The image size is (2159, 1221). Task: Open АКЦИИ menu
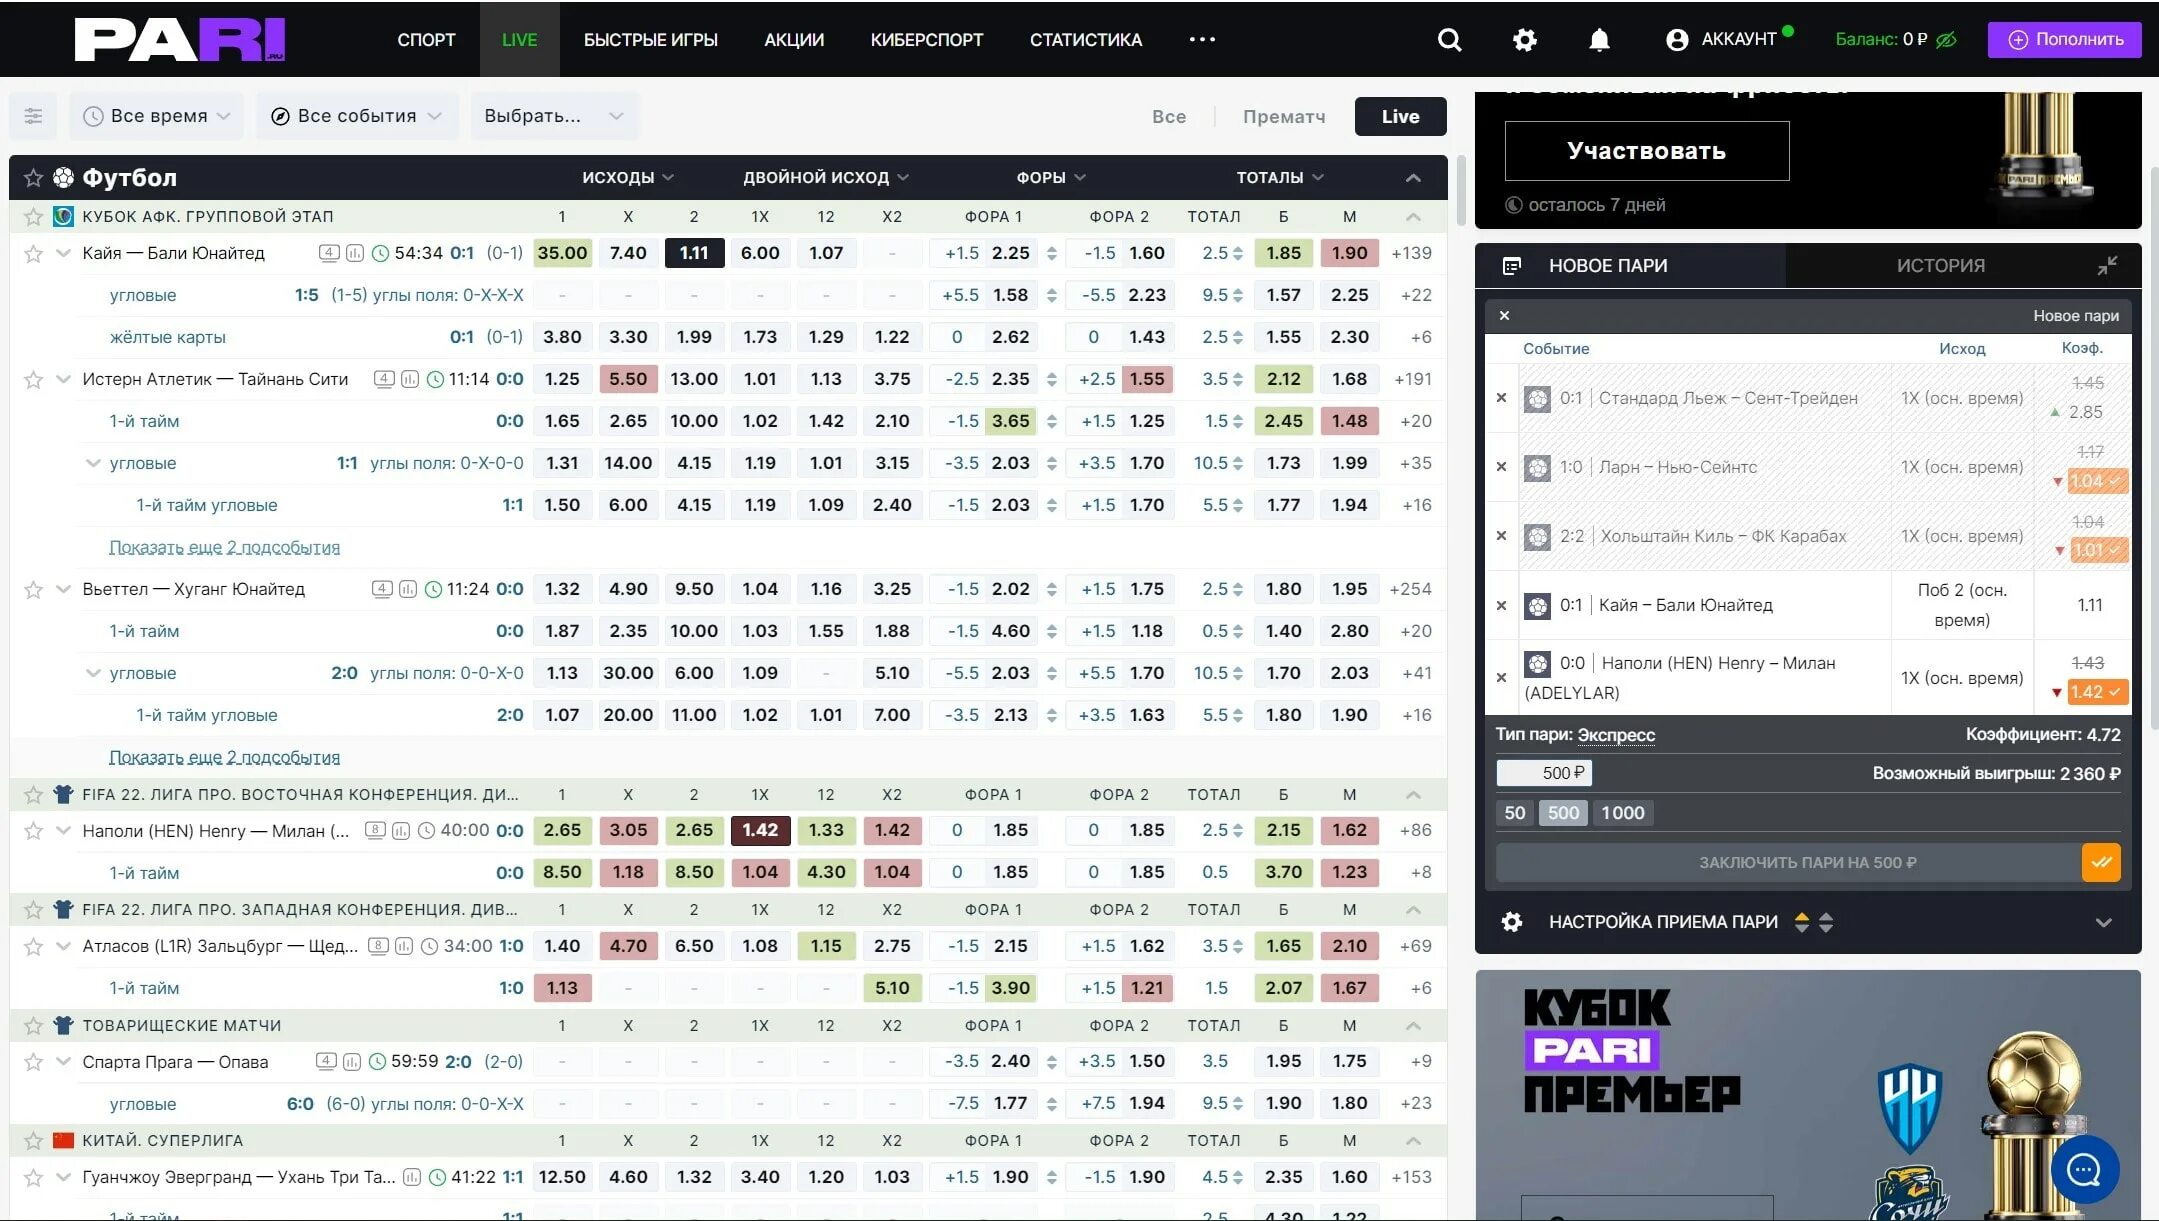click(794, 40)
